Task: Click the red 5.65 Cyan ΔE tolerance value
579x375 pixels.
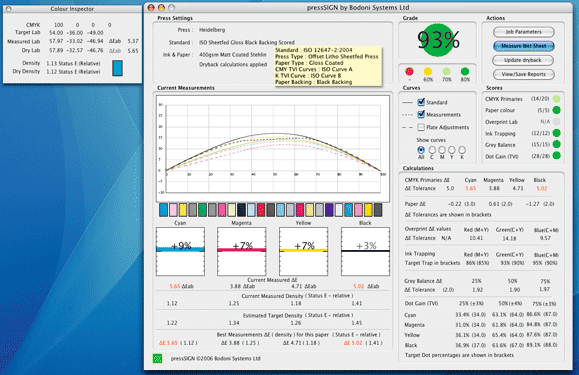Action: coord(470,188)
